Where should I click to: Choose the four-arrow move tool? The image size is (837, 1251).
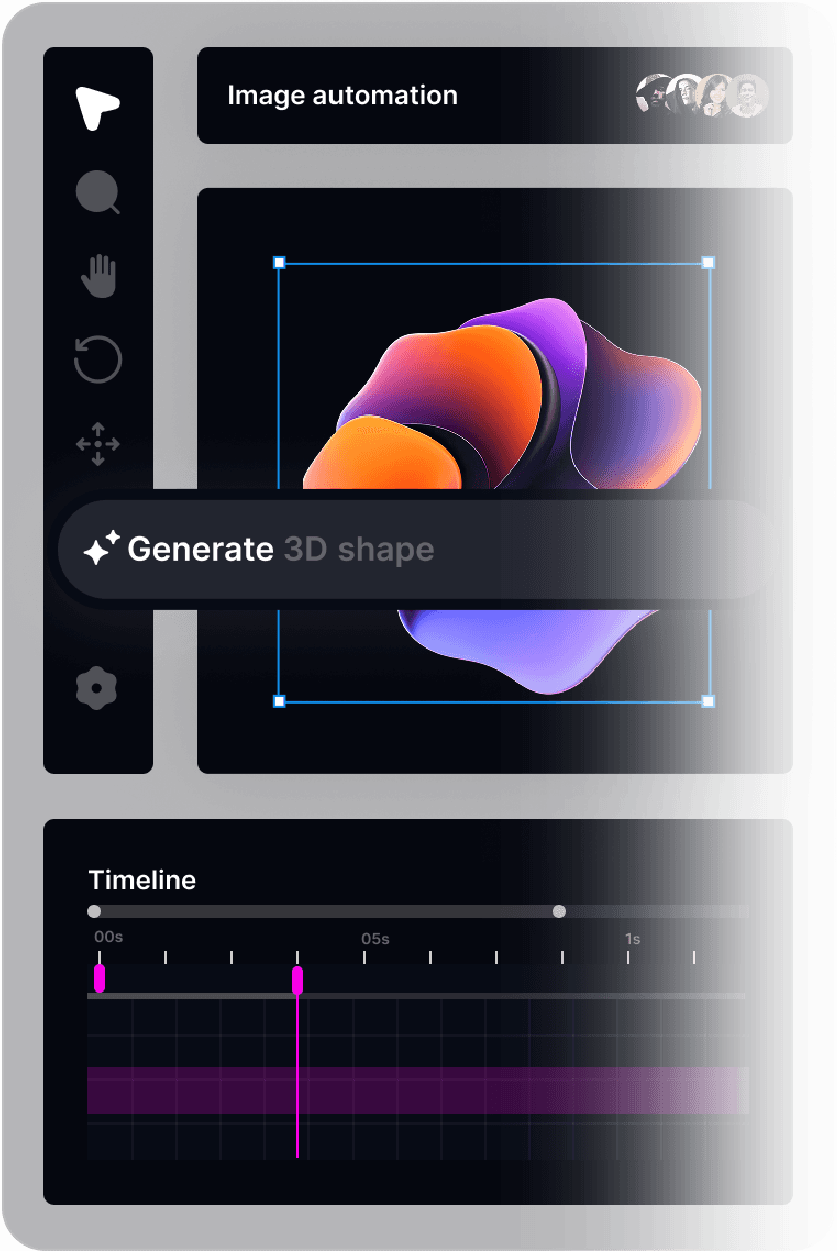click(x=98, y=444)
